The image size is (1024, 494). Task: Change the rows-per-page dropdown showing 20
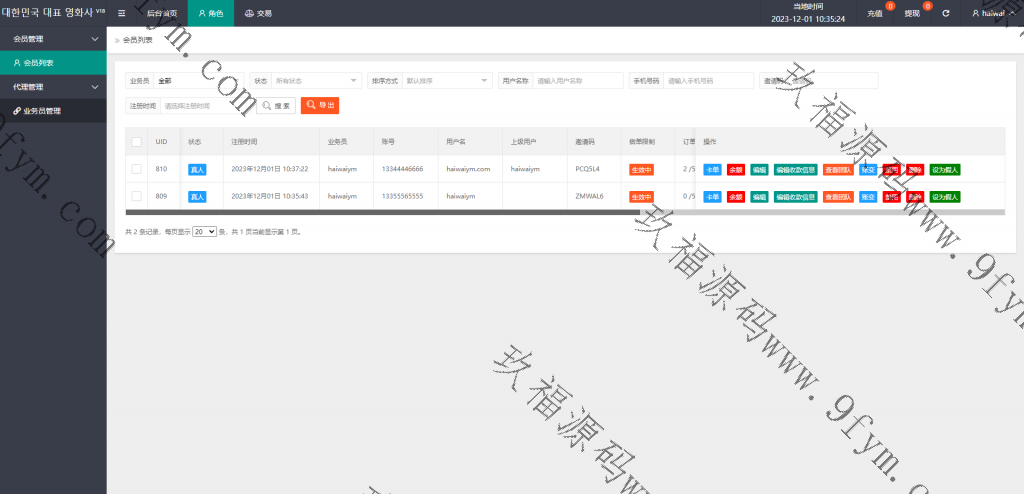point(204,231)
